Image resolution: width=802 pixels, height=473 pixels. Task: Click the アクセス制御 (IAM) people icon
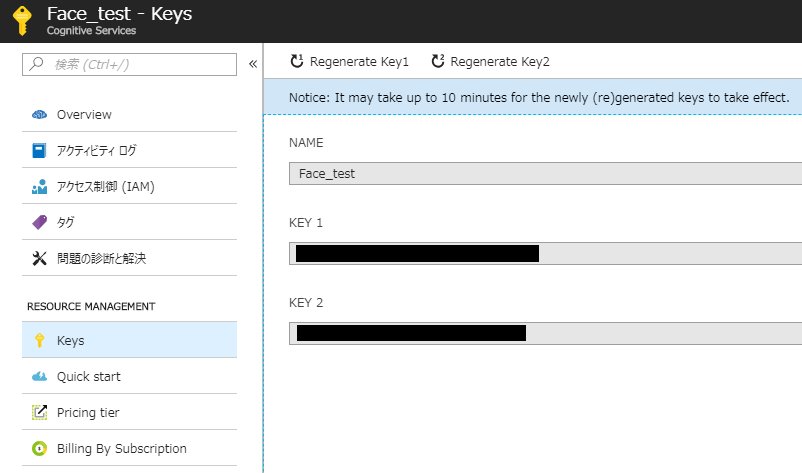click(39, 187)
